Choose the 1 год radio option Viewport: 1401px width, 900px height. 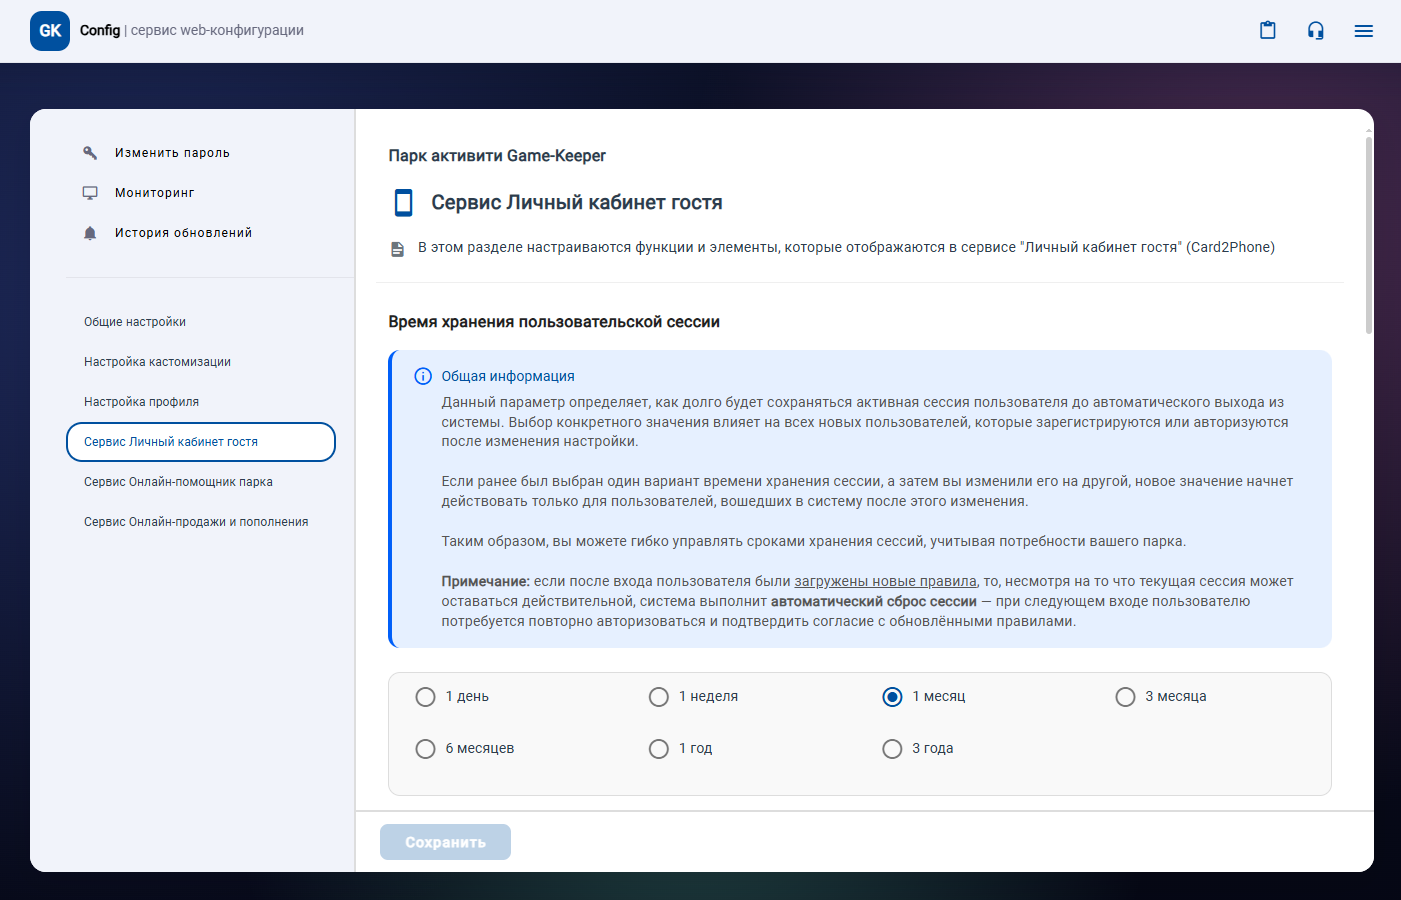pyautogui.click(x=659, y=749)
